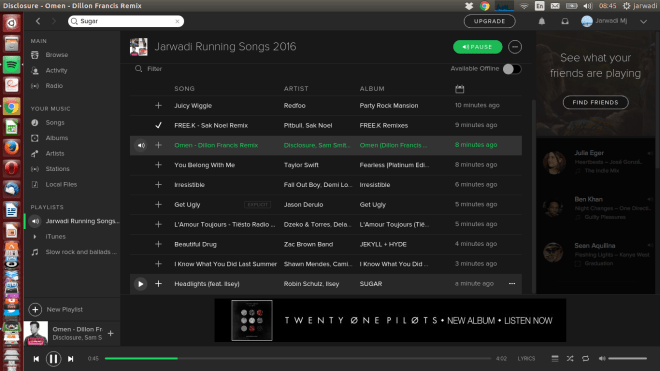Adjust the volume slider
Viewport: 660px width, 371px height.
coord(628,358)
